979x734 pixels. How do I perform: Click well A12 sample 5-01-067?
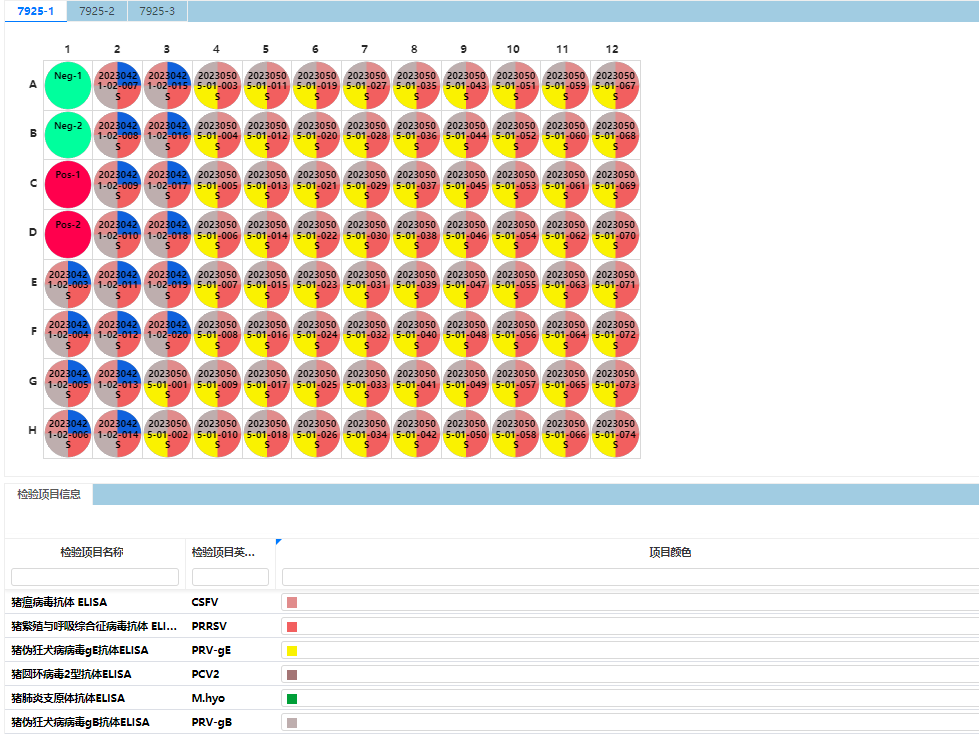pos(615,85)
